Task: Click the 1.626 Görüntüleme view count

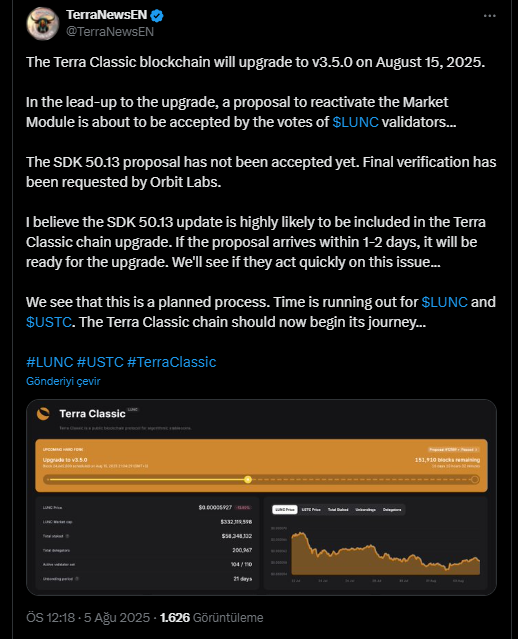Action: coord(212,617)
